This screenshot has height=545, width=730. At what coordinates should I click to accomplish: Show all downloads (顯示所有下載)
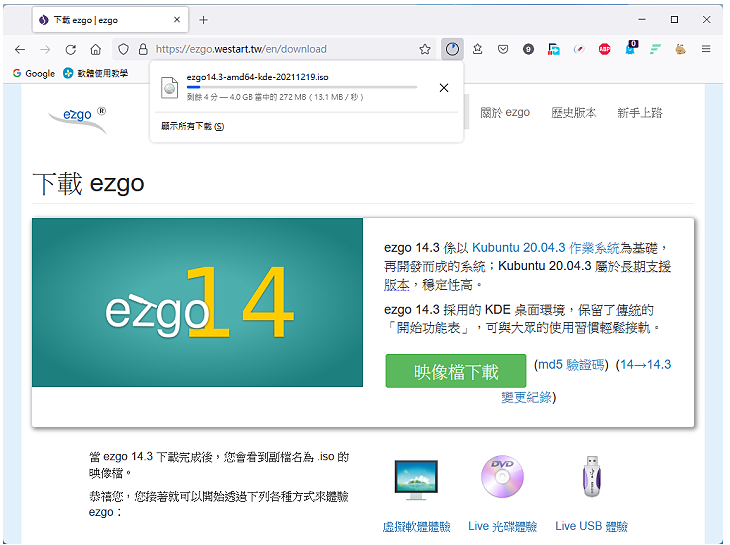[192, 126]
